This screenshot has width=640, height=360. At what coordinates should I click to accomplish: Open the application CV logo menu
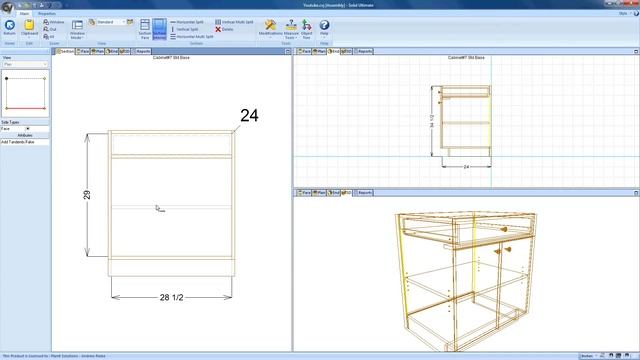point(7,7)
